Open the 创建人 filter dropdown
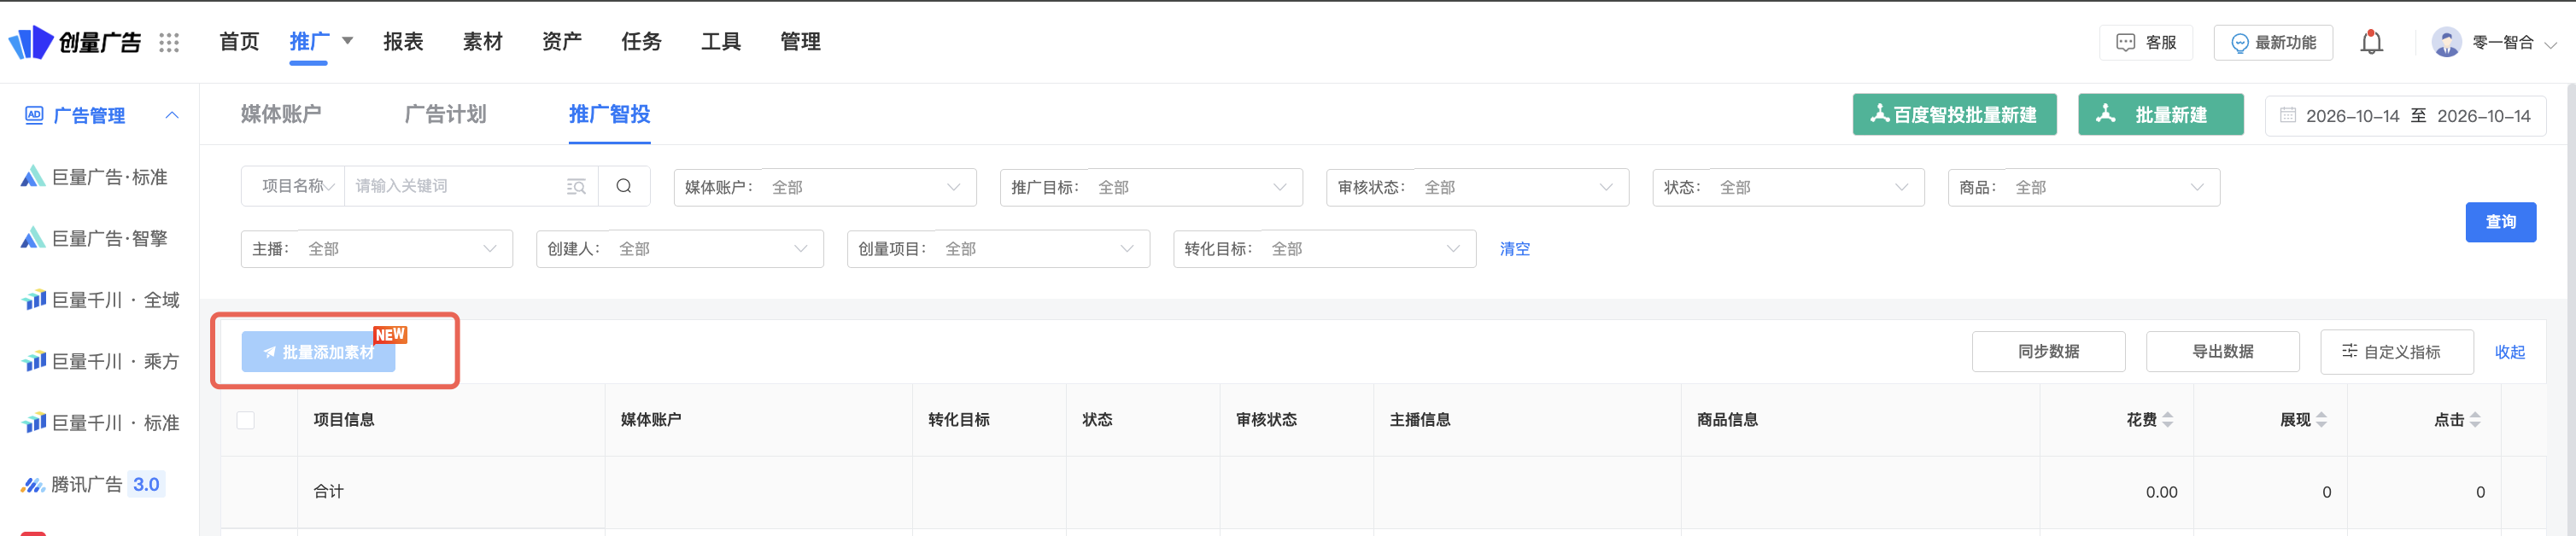This screenshot has height=536, width=2576. 680,249
